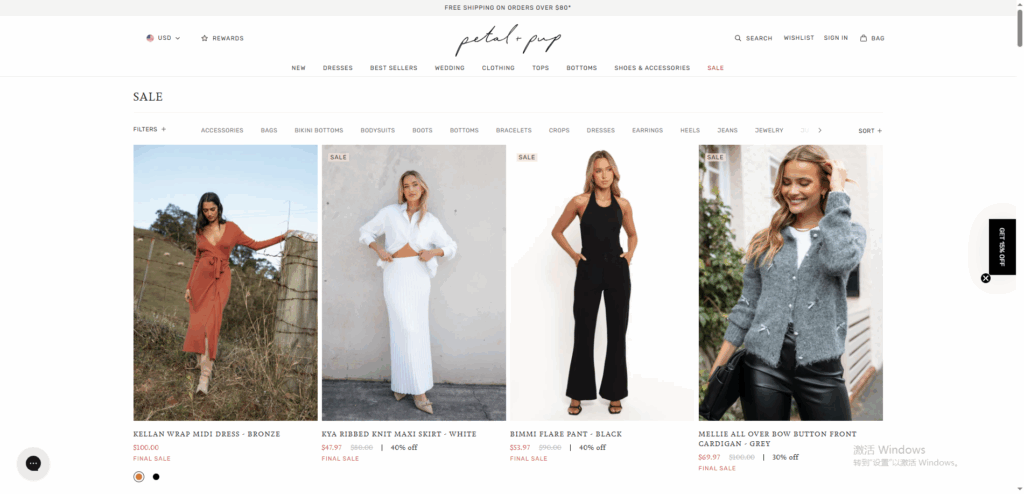Open the USD currency dropdown
The height and width of the screenshot is (494, 1024).
pyautogui.click(x=163, y=38)
